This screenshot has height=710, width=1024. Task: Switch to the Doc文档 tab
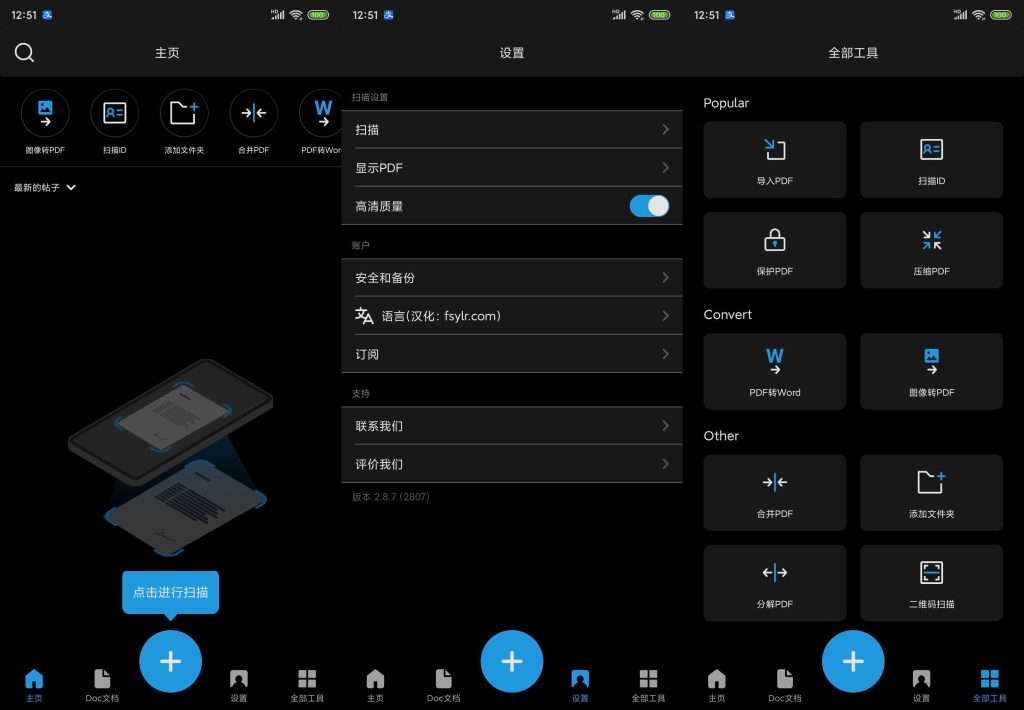pyautogui.click(x=102, y=685)
